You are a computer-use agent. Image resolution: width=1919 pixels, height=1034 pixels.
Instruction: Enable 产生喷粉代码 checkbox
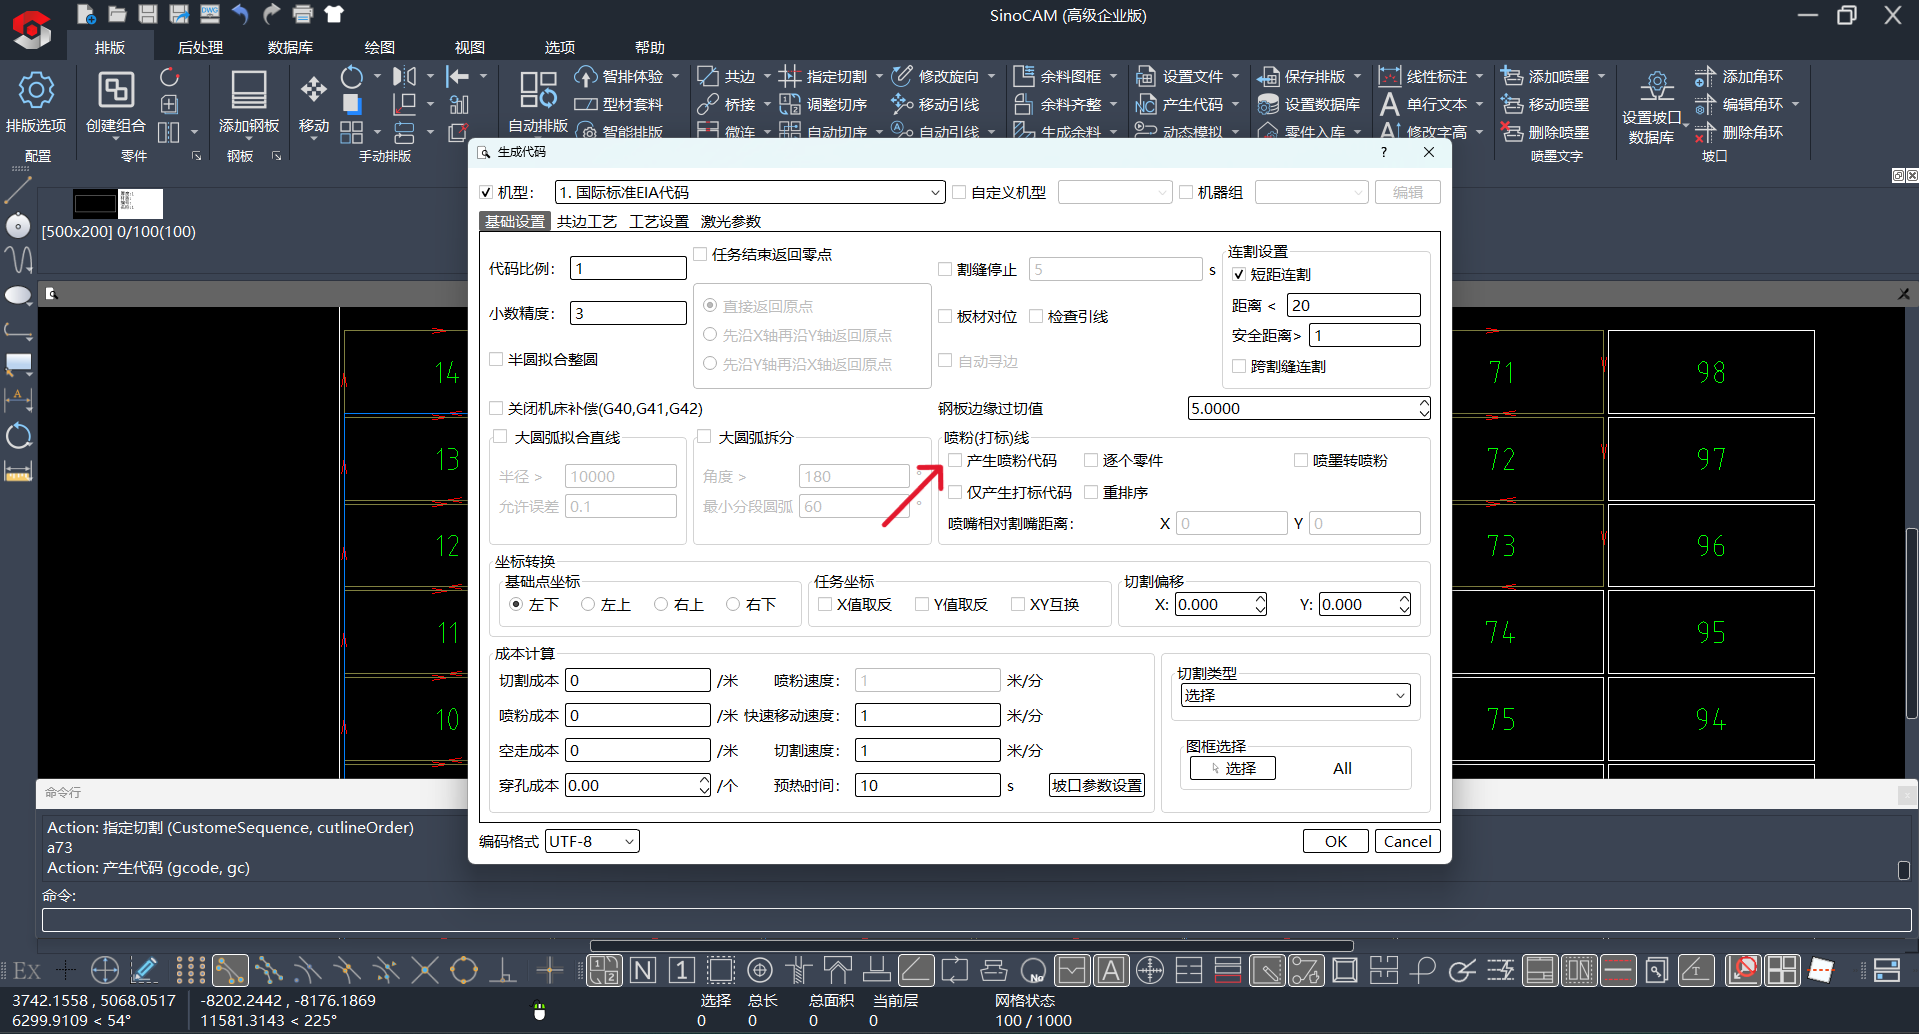(x=955, y=460)
